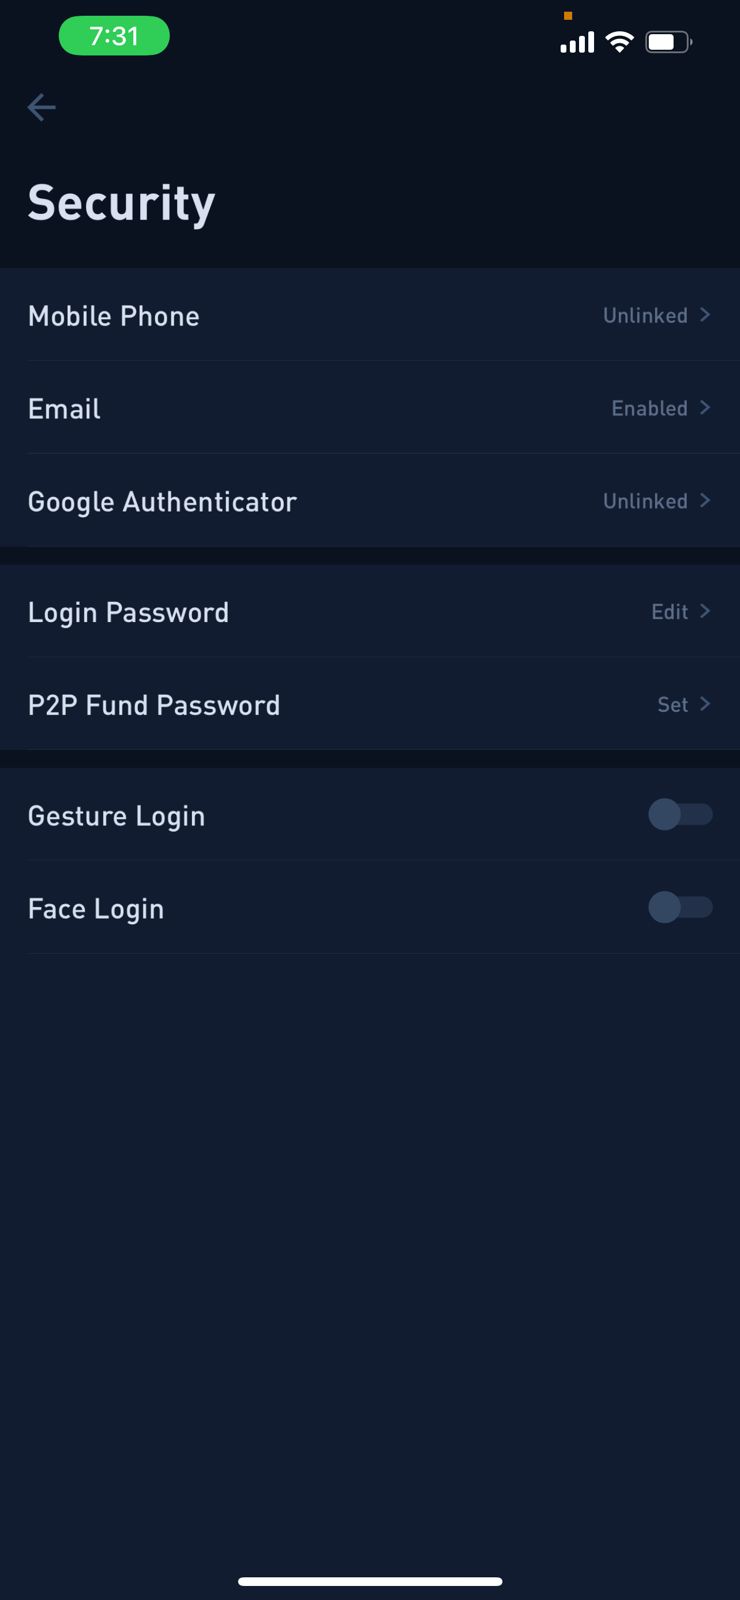The width and height of the screenshot is (740, 1600).
Task: Tap the orange microphone indicator dot
Action: [568, 15]
